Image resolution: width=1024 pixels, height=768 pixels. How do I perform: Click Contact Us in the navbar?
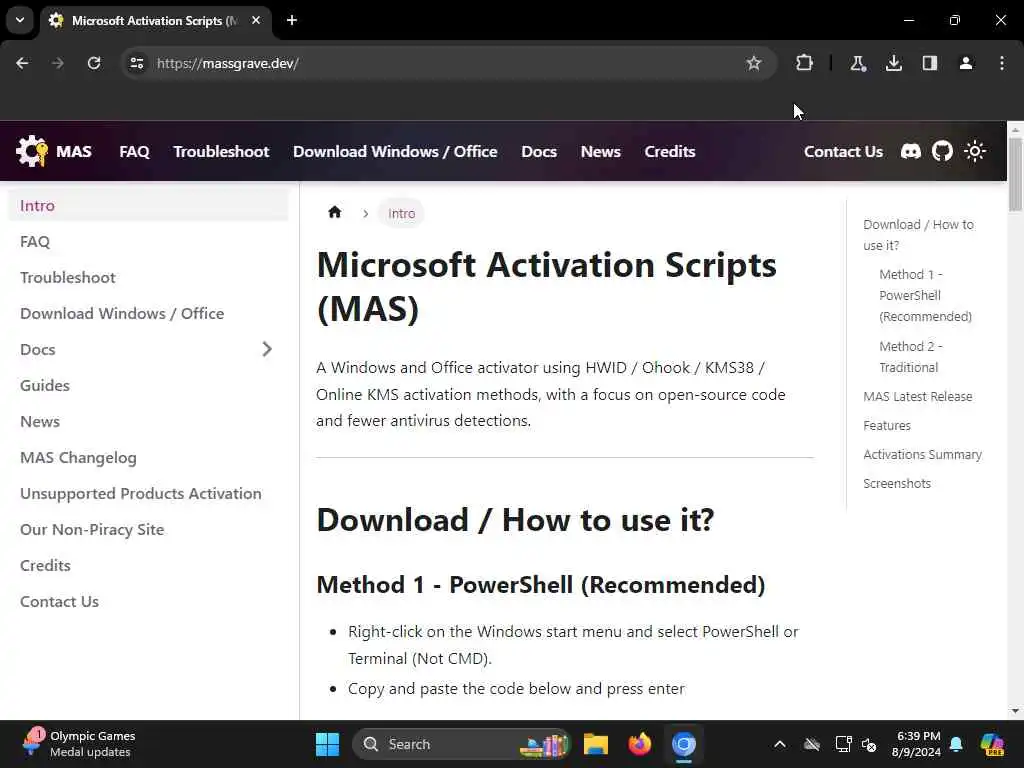point(843,152)
